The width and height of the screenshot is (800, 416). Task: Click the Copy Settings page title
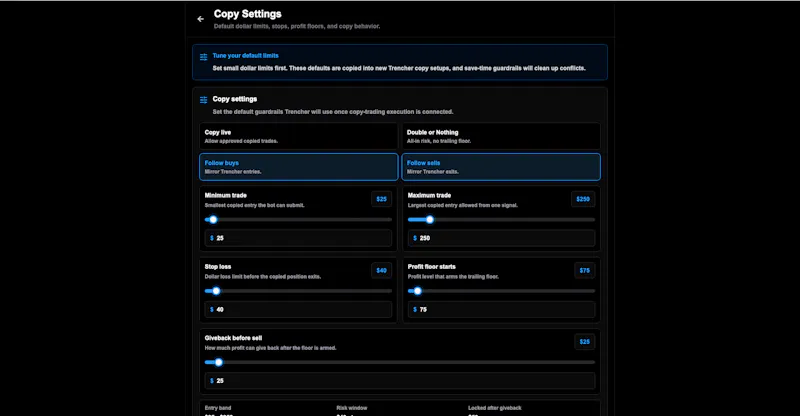pos(247,14)
